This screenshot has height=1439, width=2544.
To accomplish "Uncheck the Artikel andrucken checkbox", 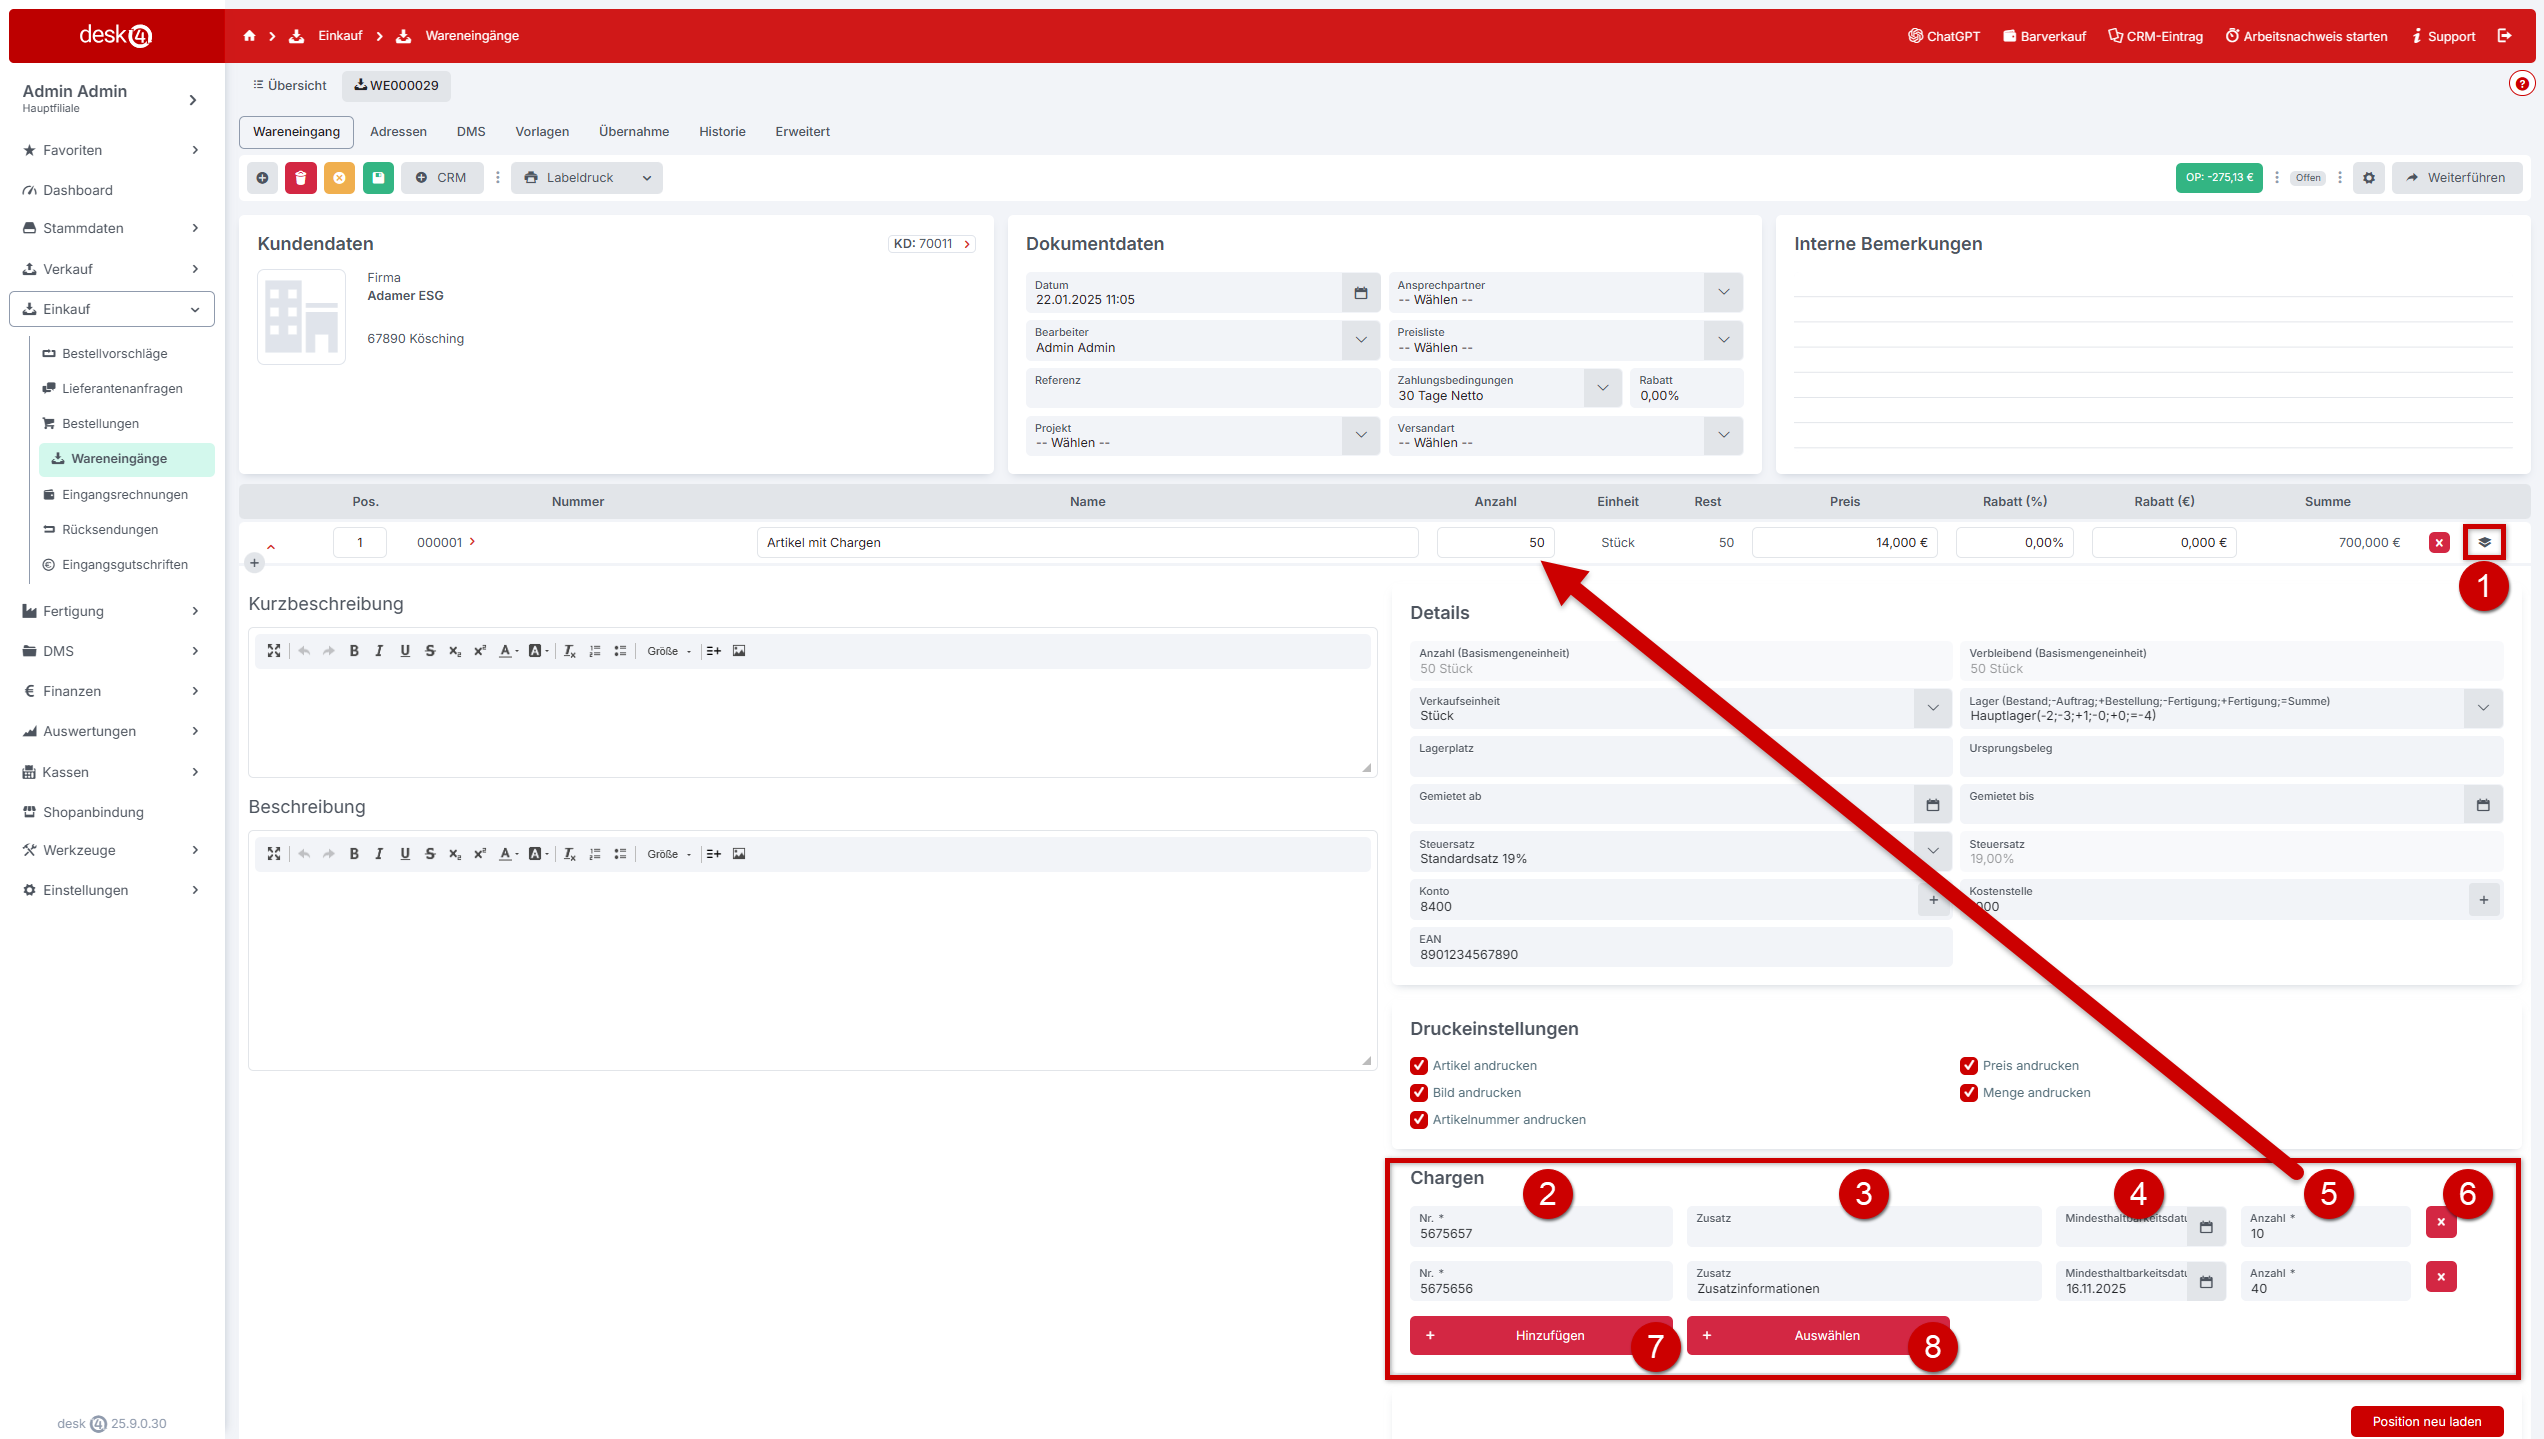I will pyautogui.click(x=1419, y=1066).
